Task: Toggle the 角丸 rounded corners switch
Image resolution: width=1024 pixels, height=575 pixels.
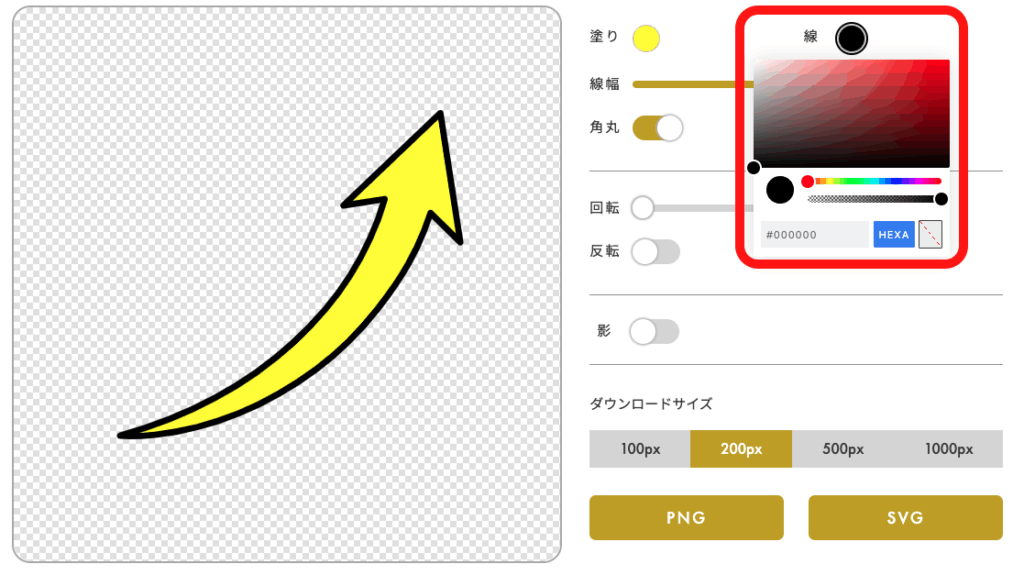Action: click(658, 127)
